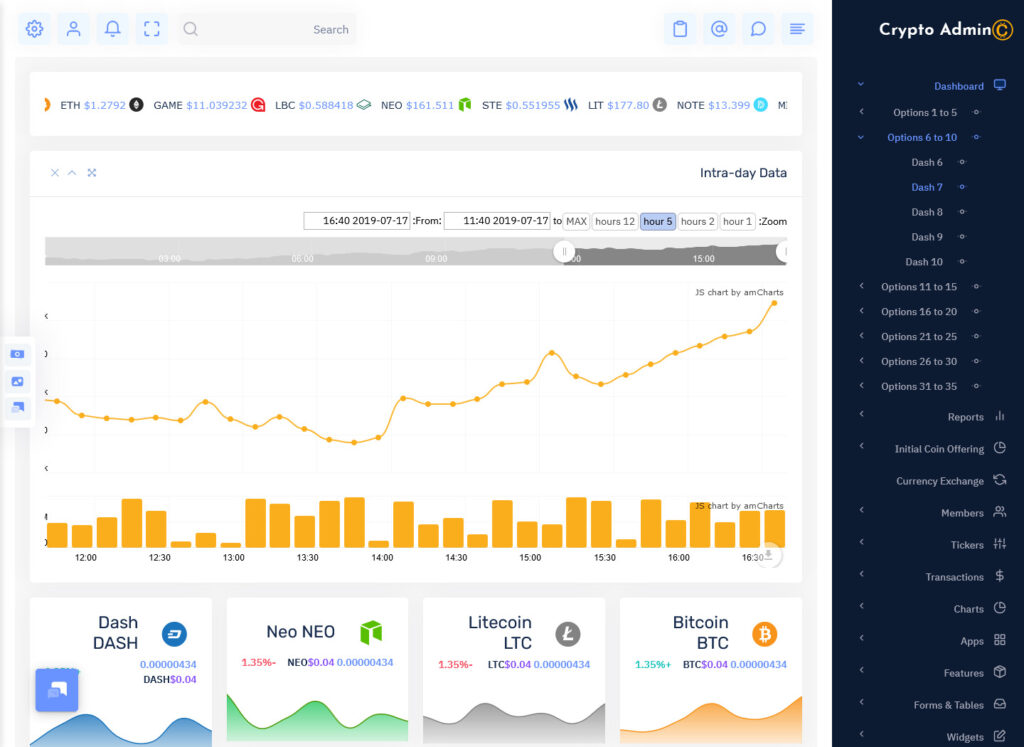Expand the Intra-day Data panel to fullscreen

click(x=92, y=172)
